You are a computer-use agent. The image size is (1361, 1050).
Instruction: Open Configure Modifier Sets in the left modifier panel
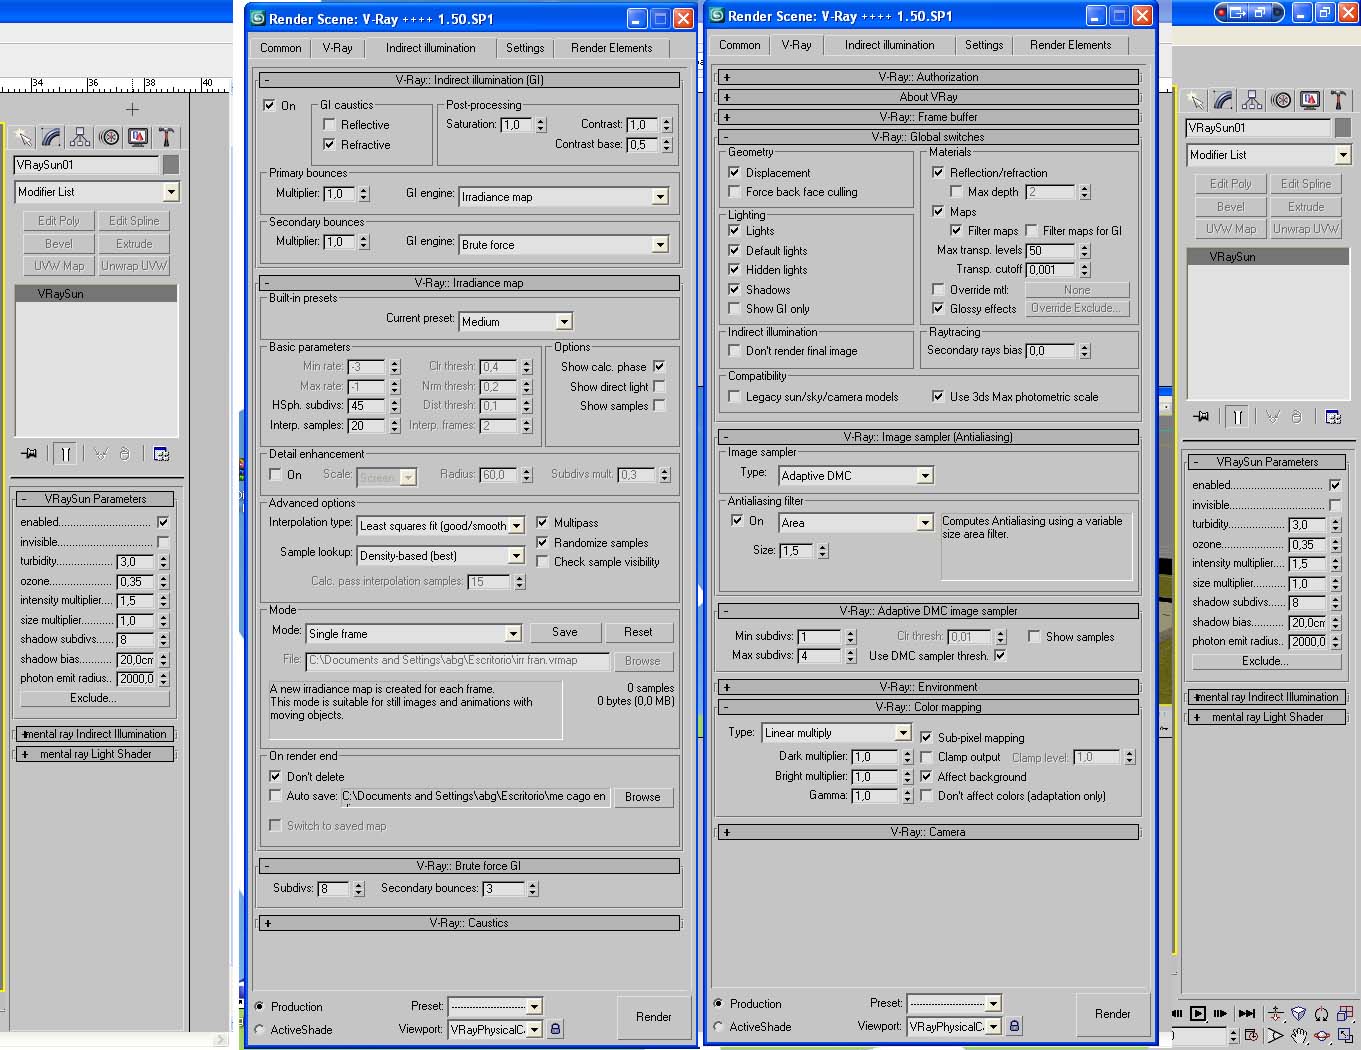pyautogui.click(x=161, y=453)
